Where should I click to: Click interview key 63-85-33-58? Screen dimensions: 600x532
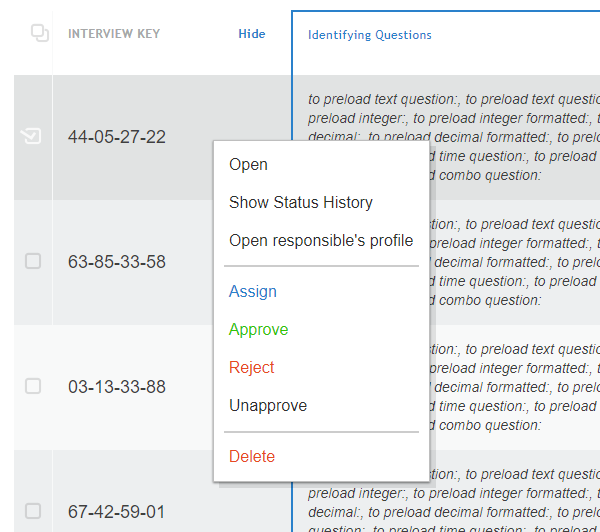click(117, 262)
